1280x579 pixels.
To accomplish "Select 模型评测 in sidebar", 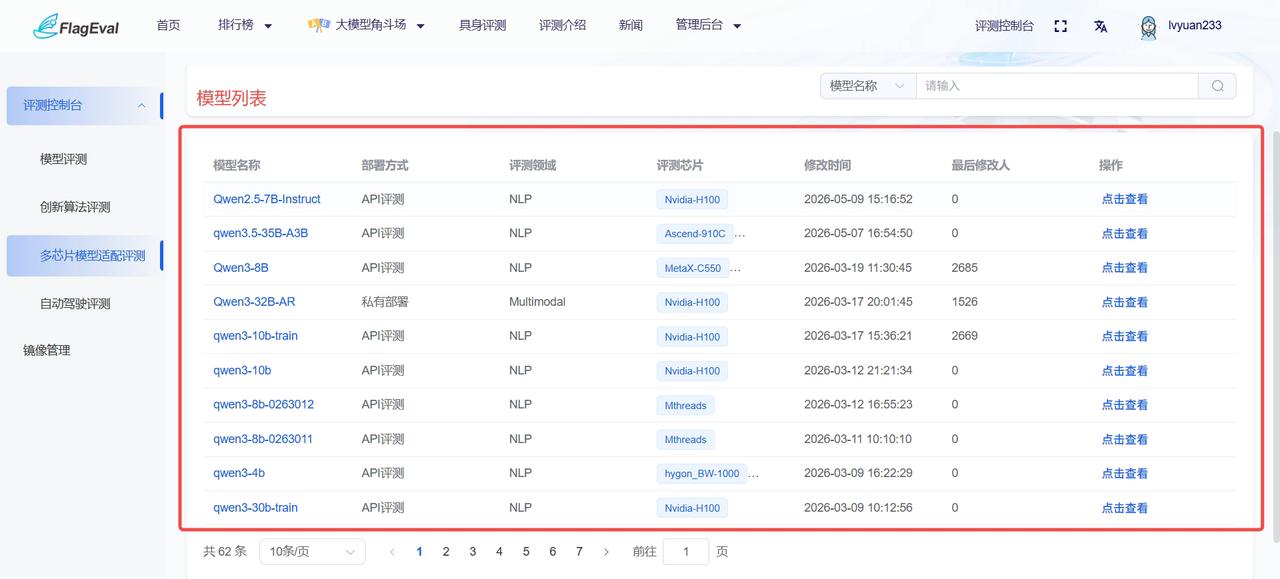I will tap(63, 159).
